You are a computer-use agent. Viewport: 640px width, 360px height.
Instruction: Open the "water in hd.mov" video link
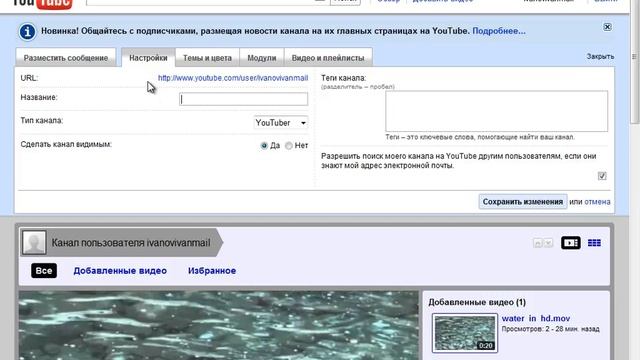pos(536,318)
